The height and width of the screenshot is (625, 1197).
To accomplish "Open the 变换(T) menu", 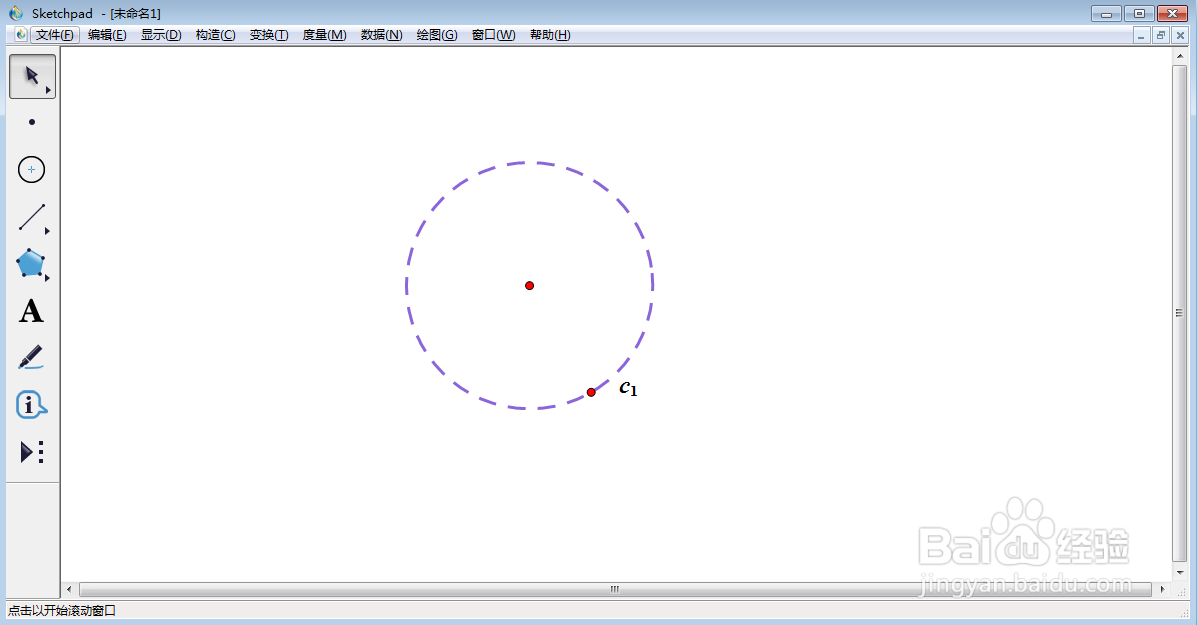I will point(269,35).
